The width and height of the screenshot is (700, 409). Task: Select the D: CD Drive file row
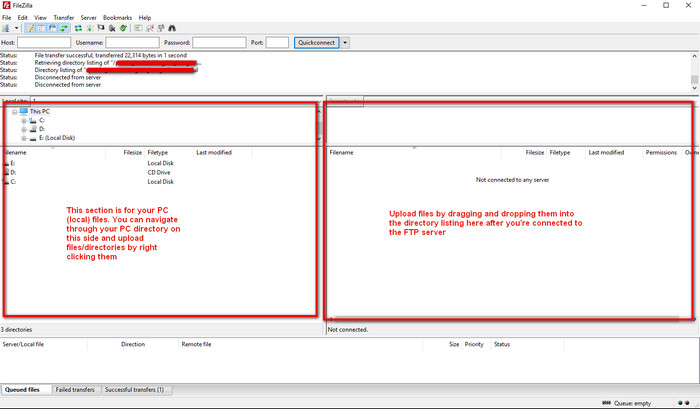tap(127, 172)
